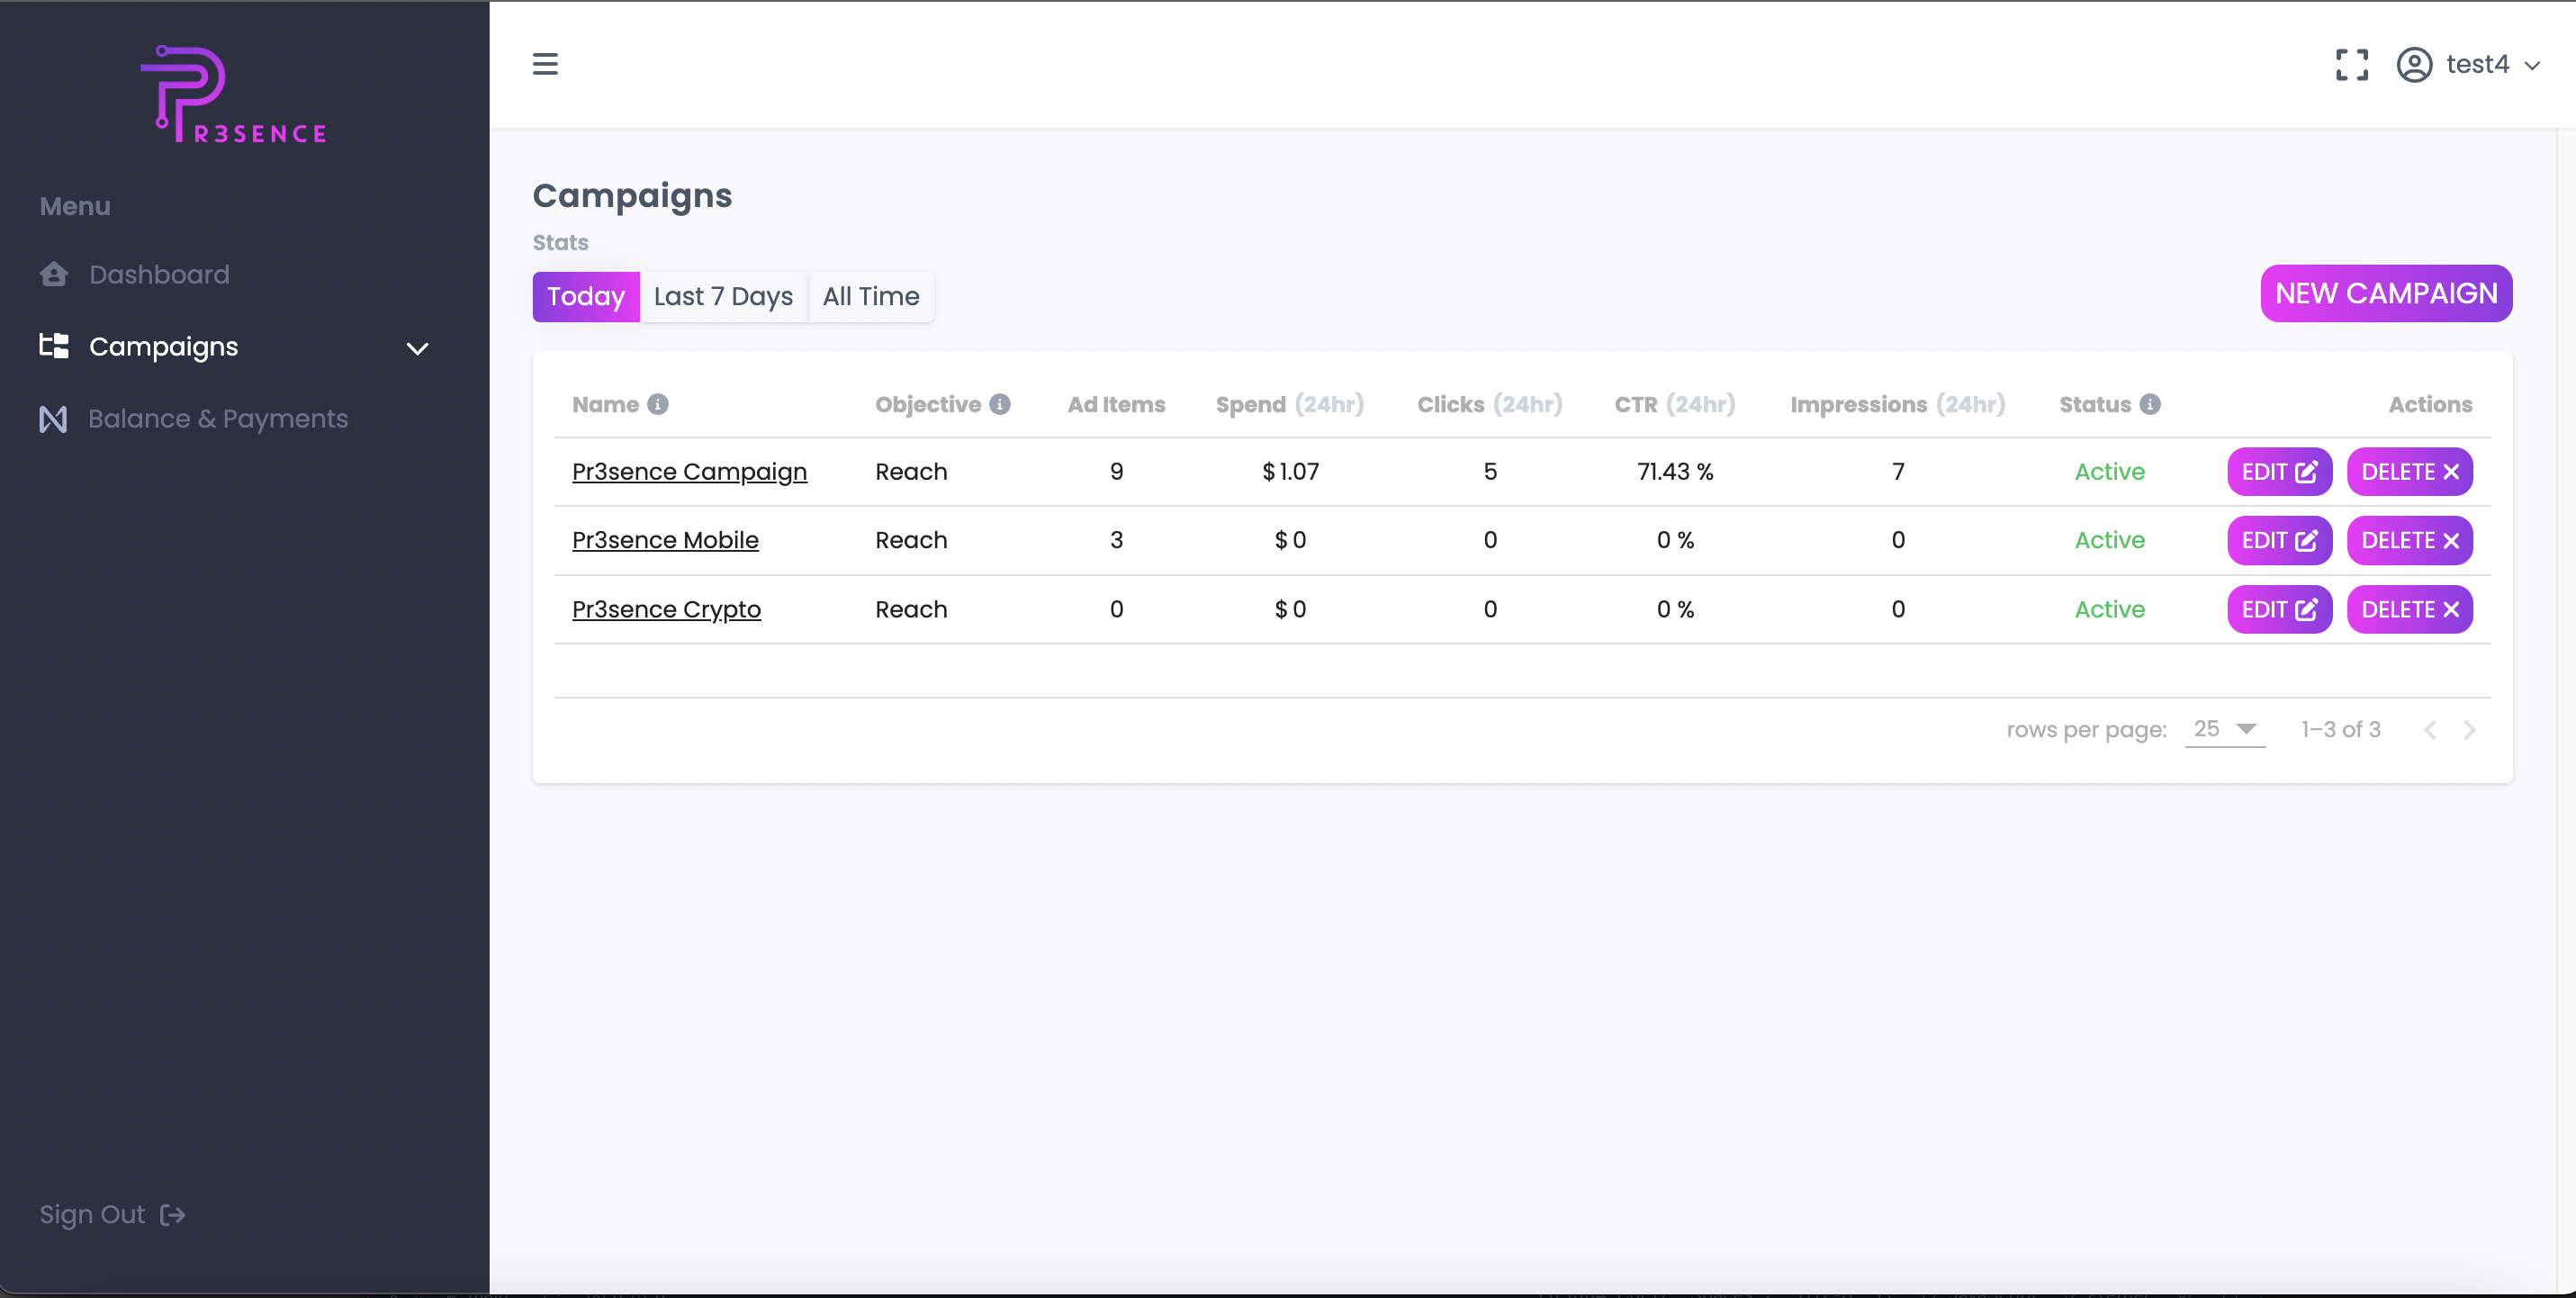Click the user avatar icon
This screenshot has width=2576, height=1298.
coord(2414,65)
